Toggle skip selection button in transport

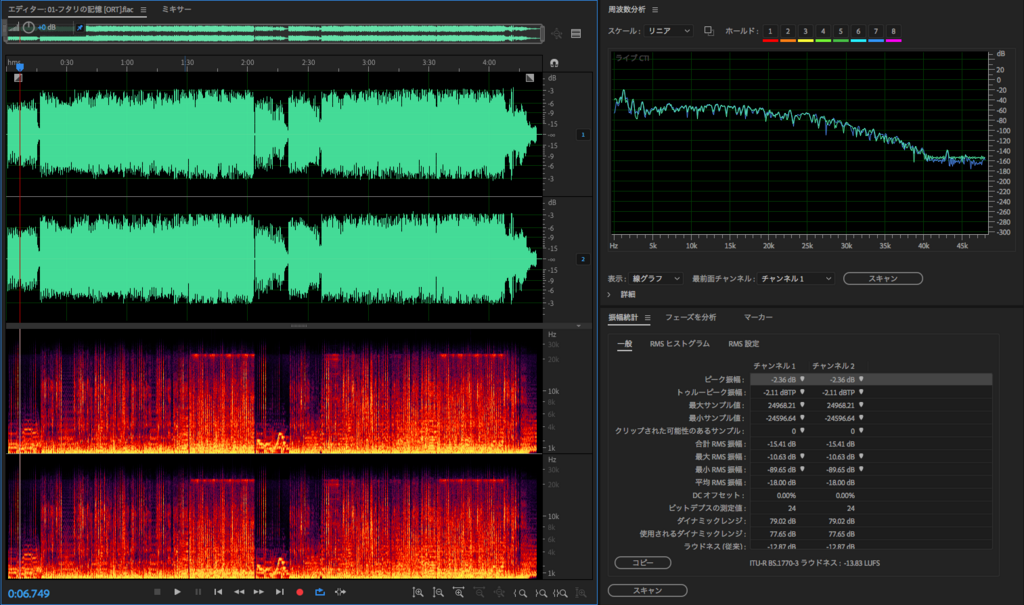tap(340, 592)
